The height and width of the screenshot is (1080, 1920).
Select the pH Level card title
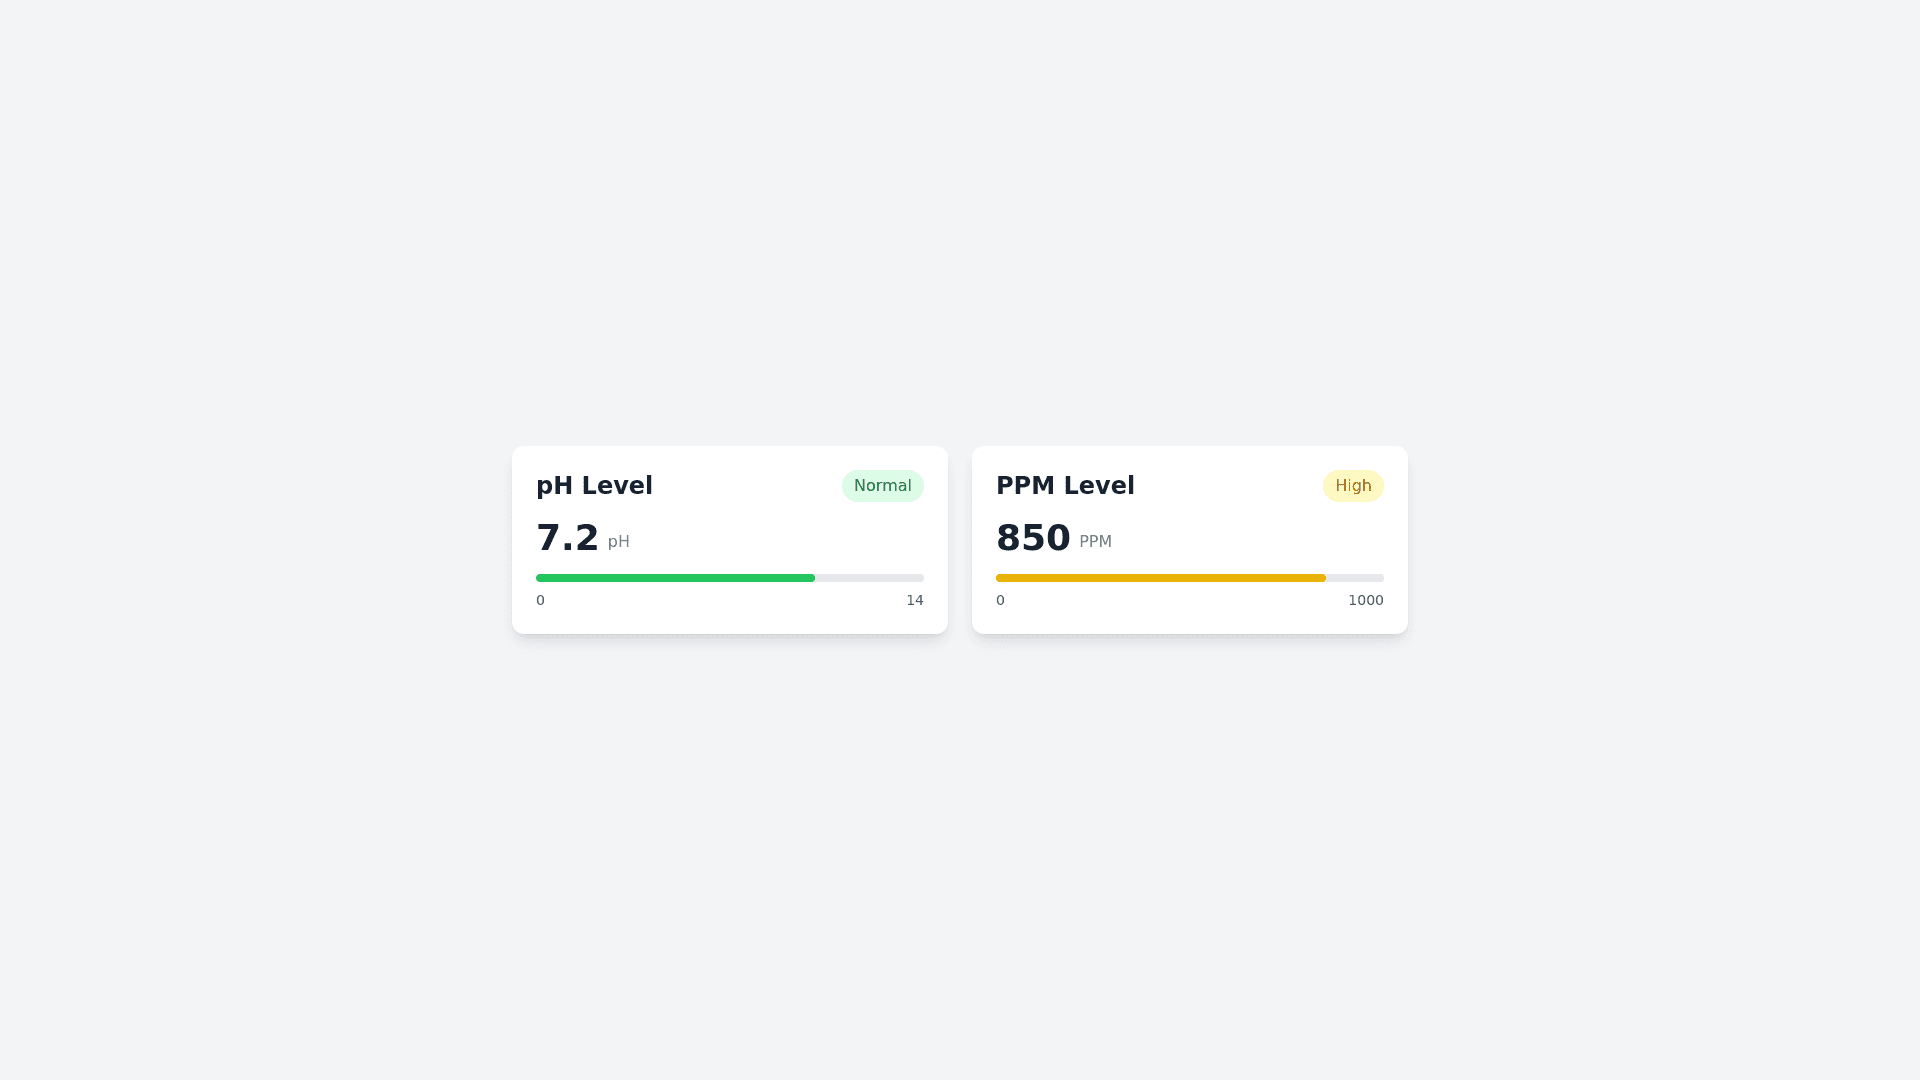(594, 486)
